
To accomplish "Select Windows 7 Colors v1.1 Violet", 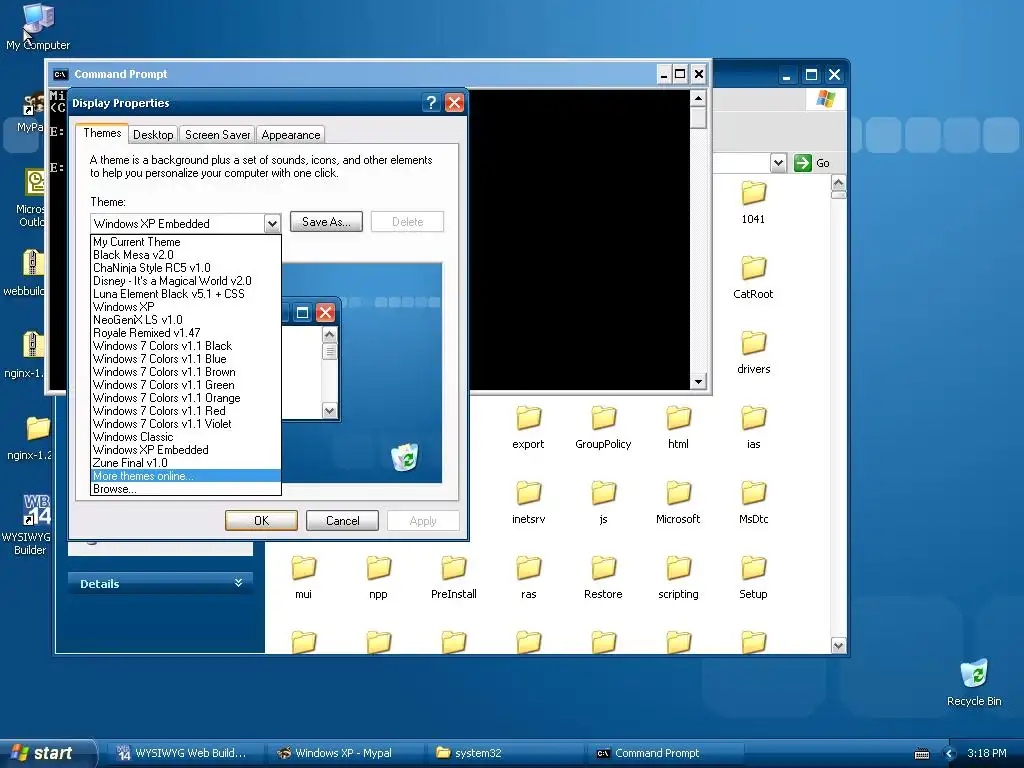I will (x=185, y=424).
